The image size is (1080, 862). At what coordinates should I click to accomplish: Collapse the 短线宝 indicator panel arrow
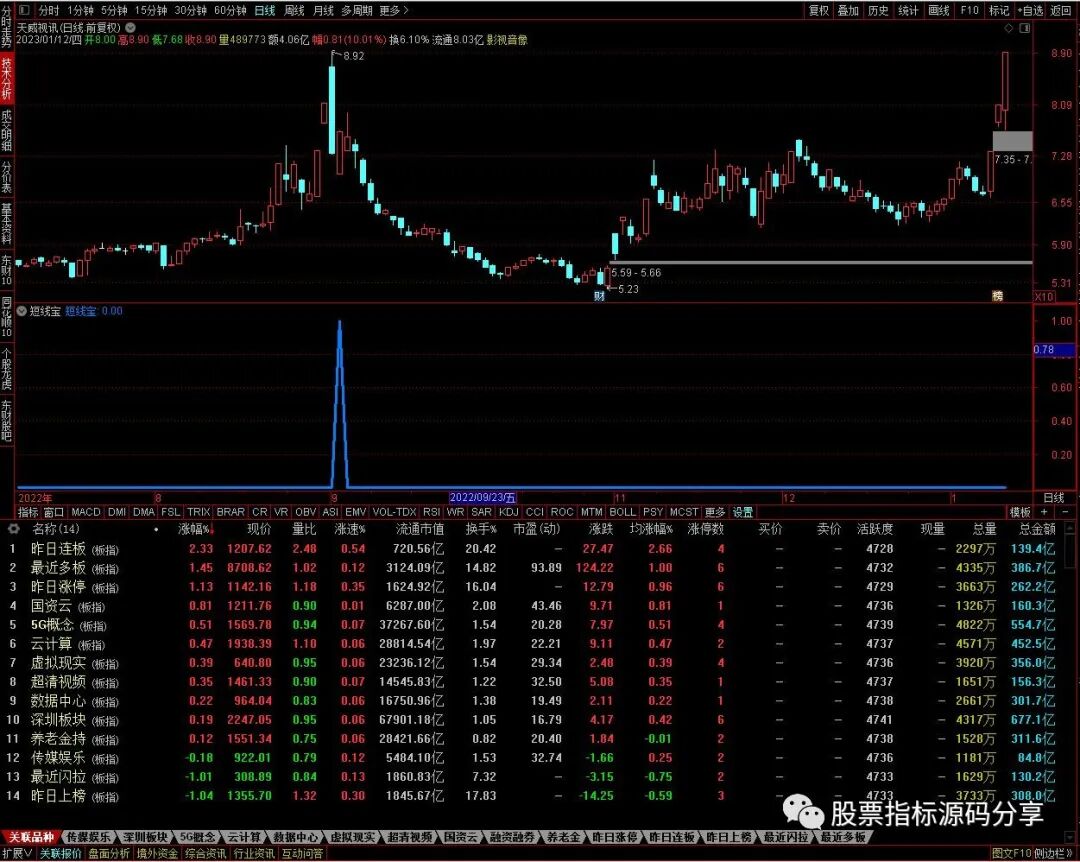click(21, 311)
